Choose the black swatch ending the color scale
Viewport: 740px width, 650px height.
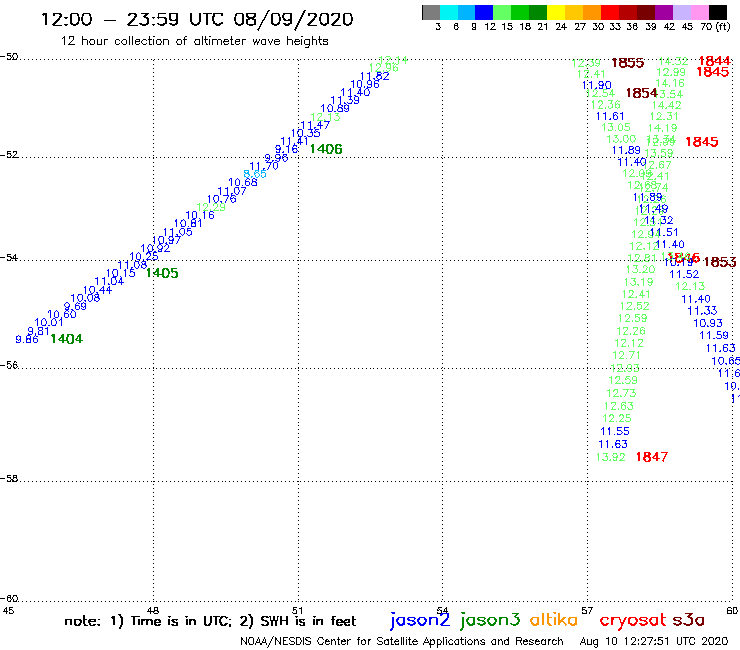coord(718,13)
